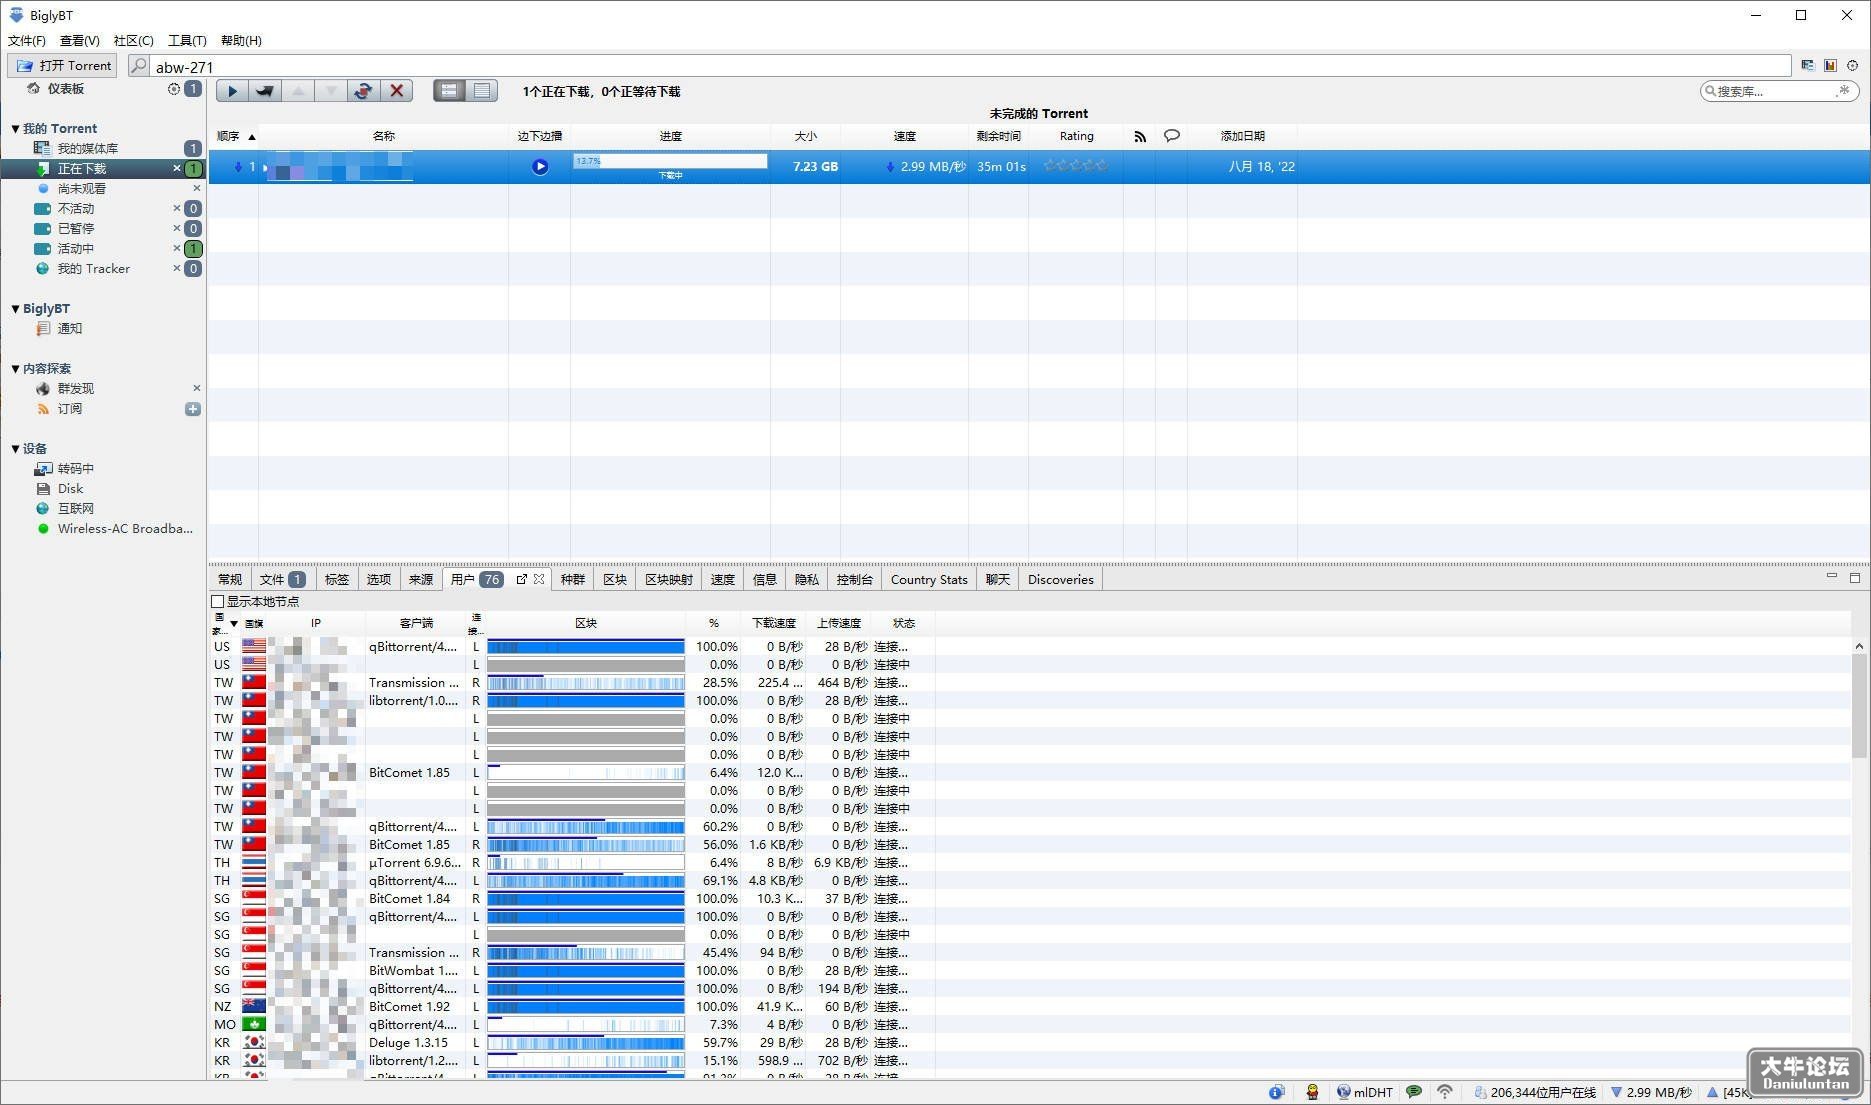Click the 打开 Torrent button
The image size is (1871, 1105).
point(63,66)
